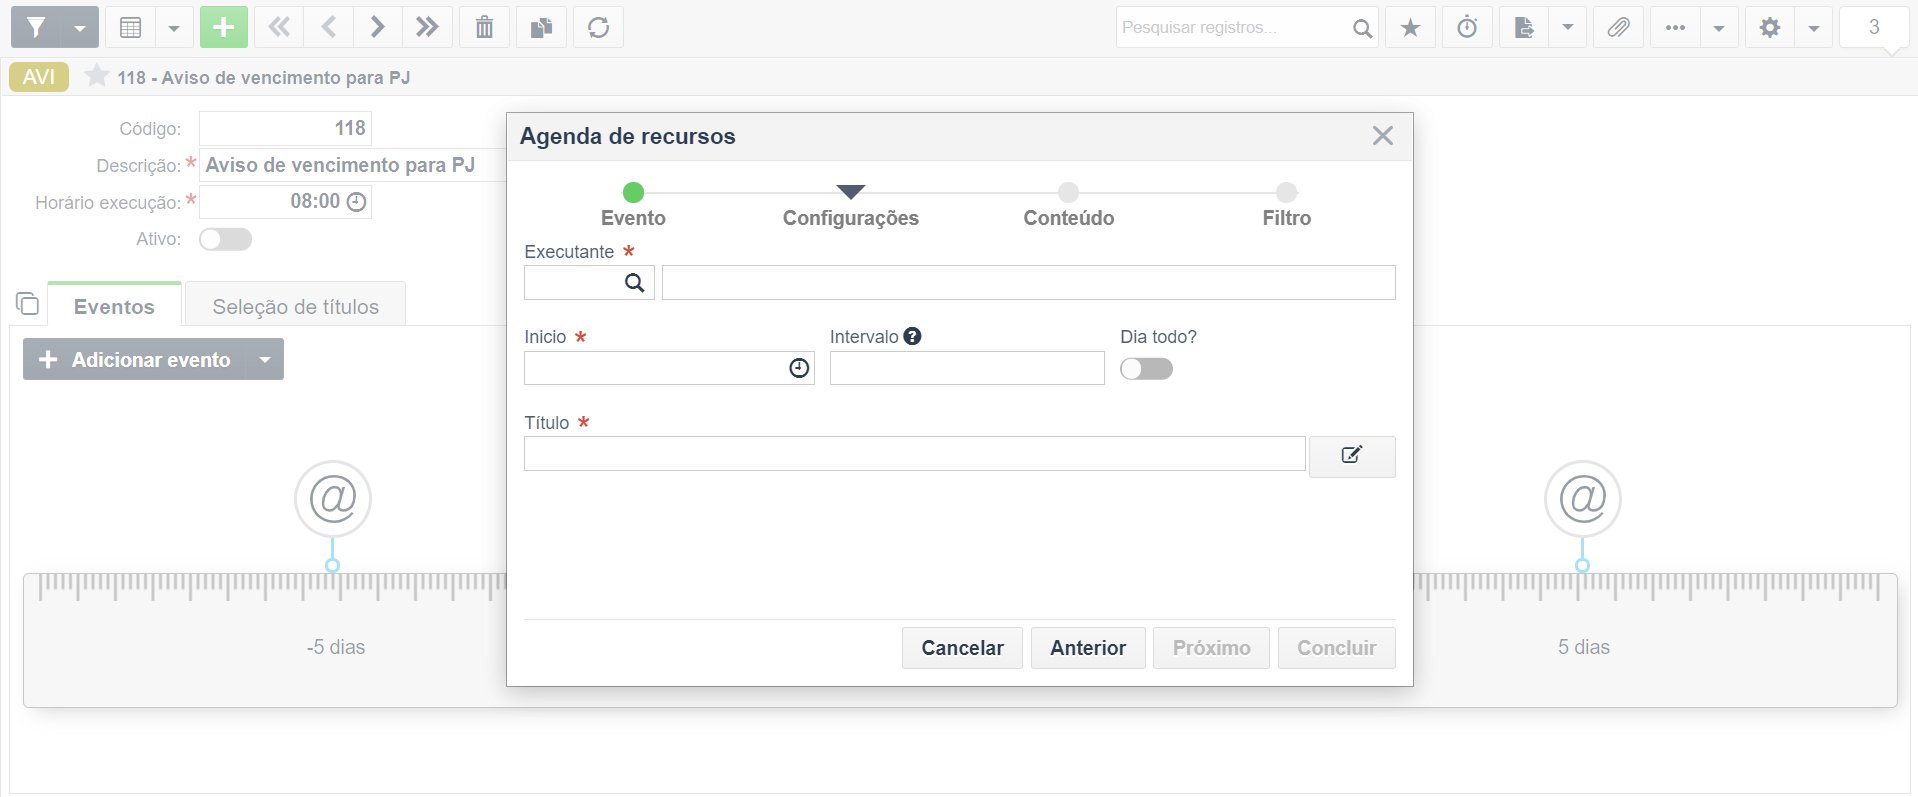Expand the Adicionar evento dropdown arrow
Viewport: 1918px width, 797px height.
point(265,359)
